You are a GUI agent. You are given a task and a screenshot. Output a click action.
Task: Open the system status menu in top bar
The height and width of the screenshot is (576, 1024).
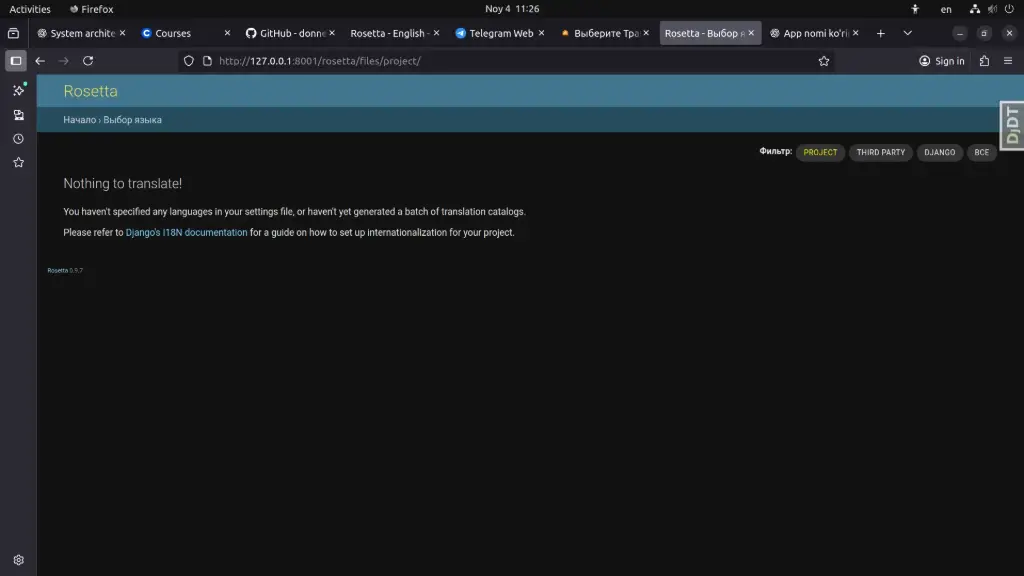click(x=990, y=9)
